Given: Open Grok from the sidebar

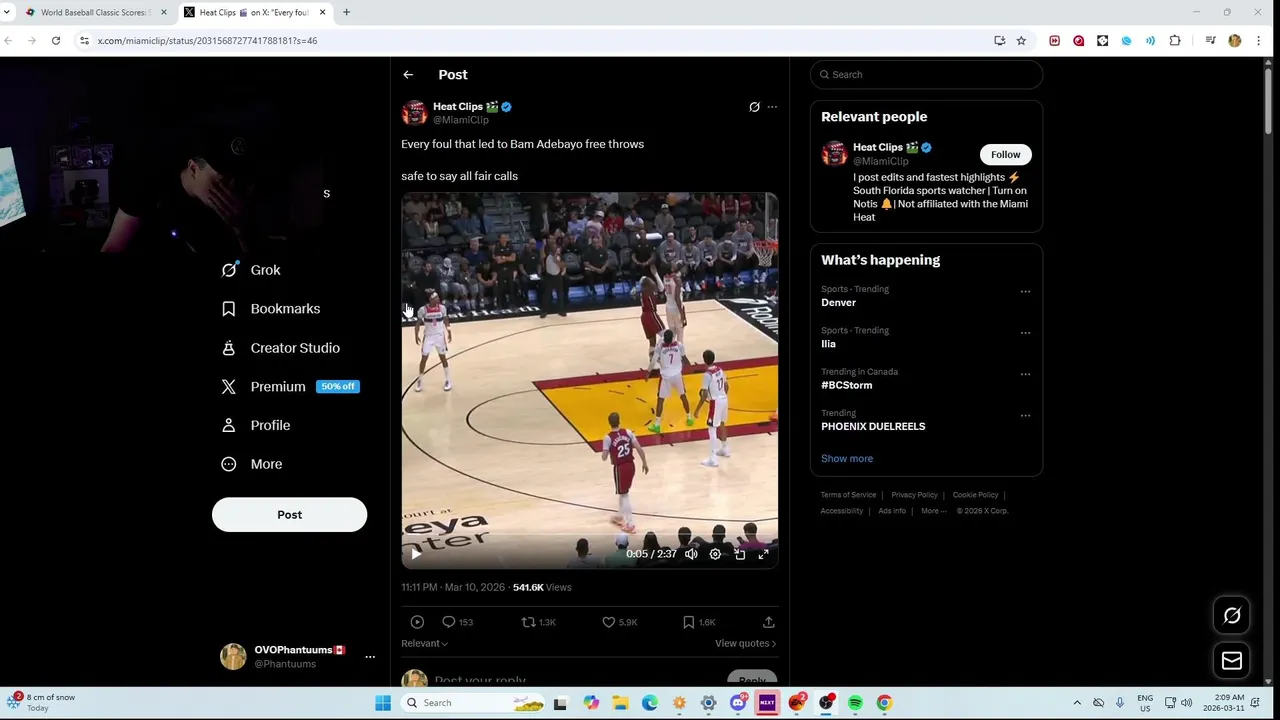Looking at the screenshot, I should (x=251, y=270).
